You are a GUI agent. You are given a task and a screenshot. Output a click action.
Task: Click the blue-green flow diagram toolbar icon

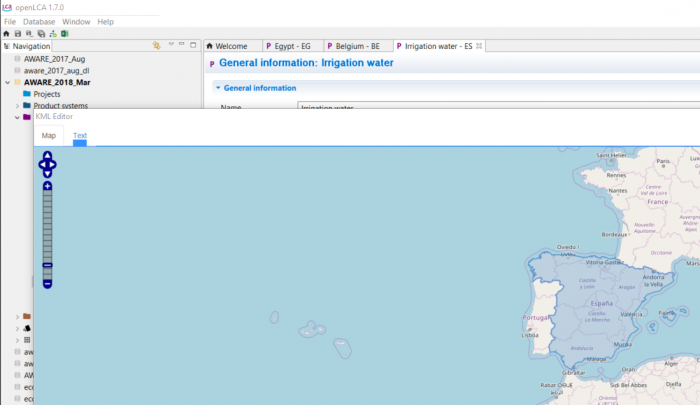coord(53,33)
